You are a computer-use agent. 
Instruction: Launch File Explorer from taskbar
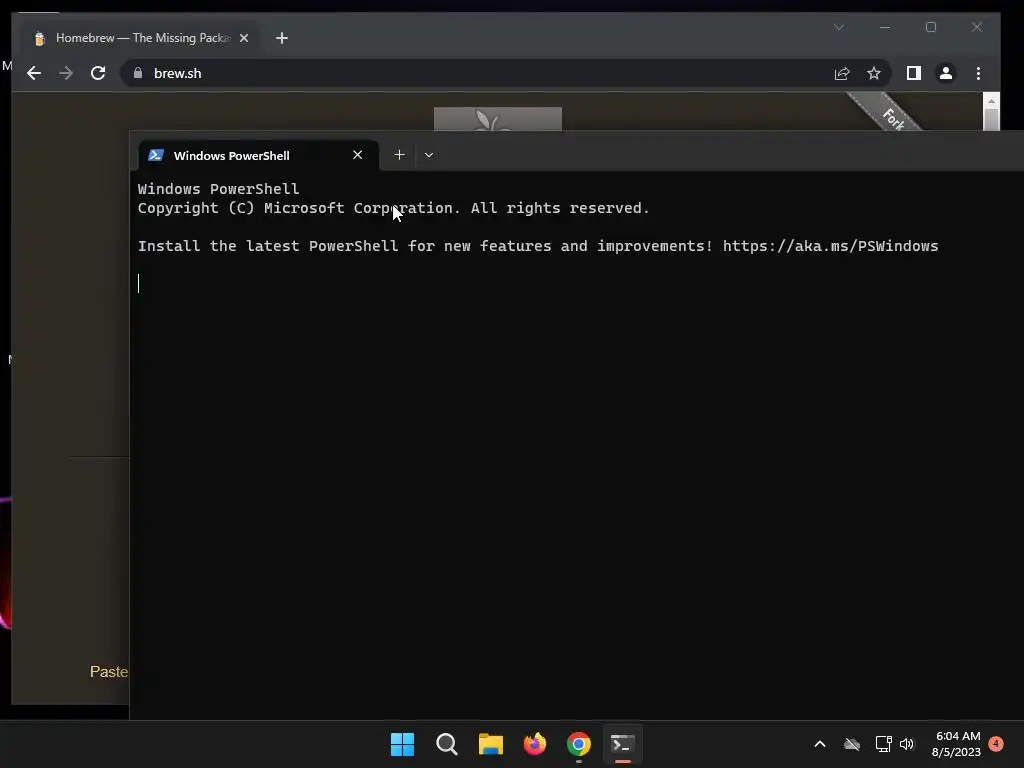coord(490,744)
